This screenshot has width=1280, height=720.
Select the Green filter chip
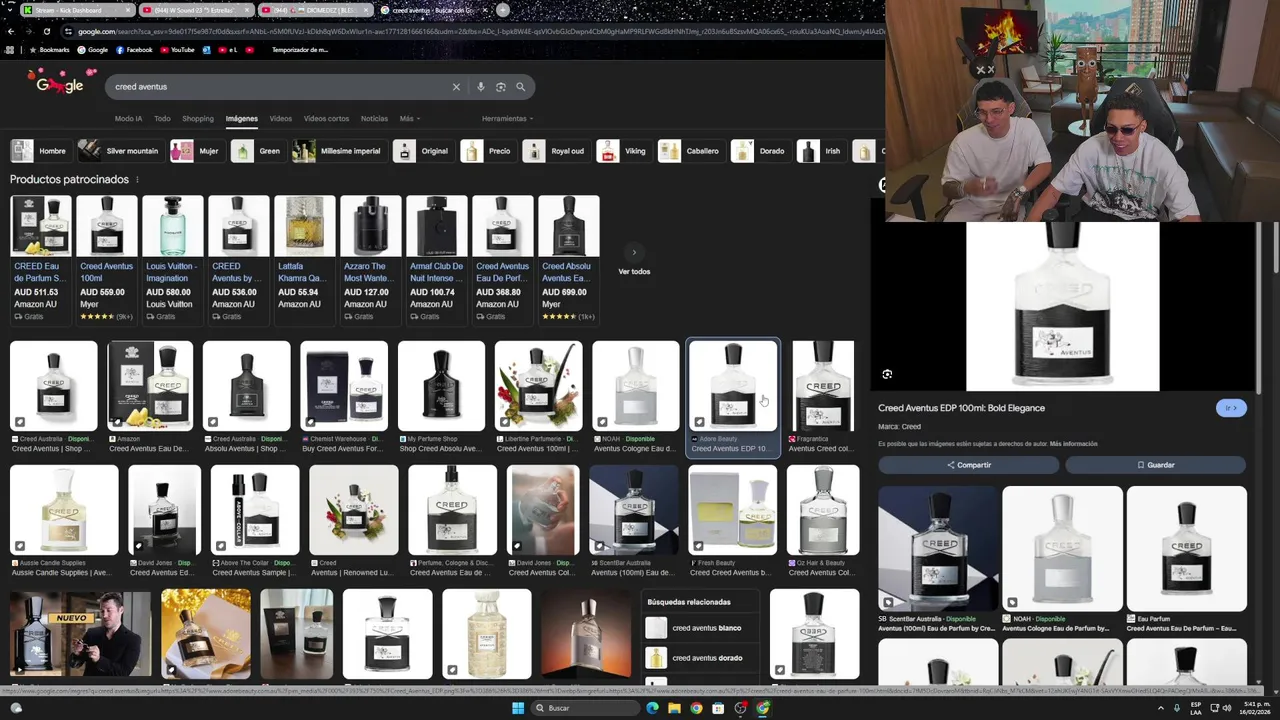pyautogui.click(x=258, y=151)
